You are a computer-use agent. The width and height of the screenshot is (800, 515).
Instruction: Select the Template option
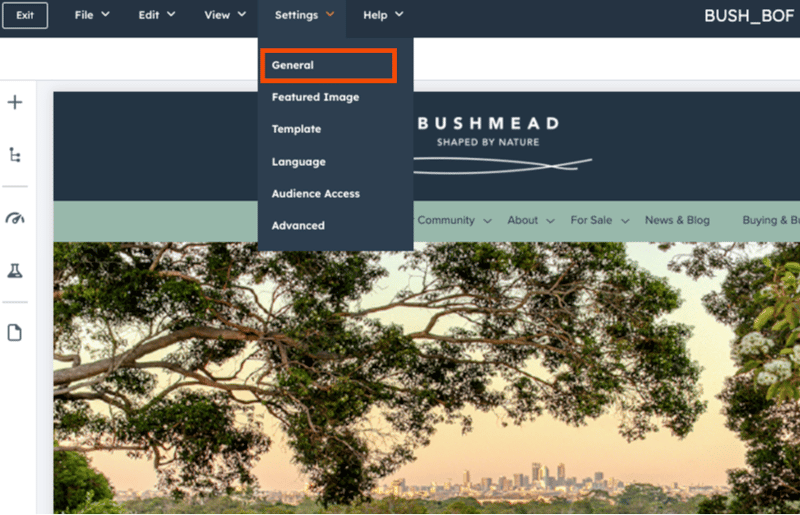click(x=296, y=129)
